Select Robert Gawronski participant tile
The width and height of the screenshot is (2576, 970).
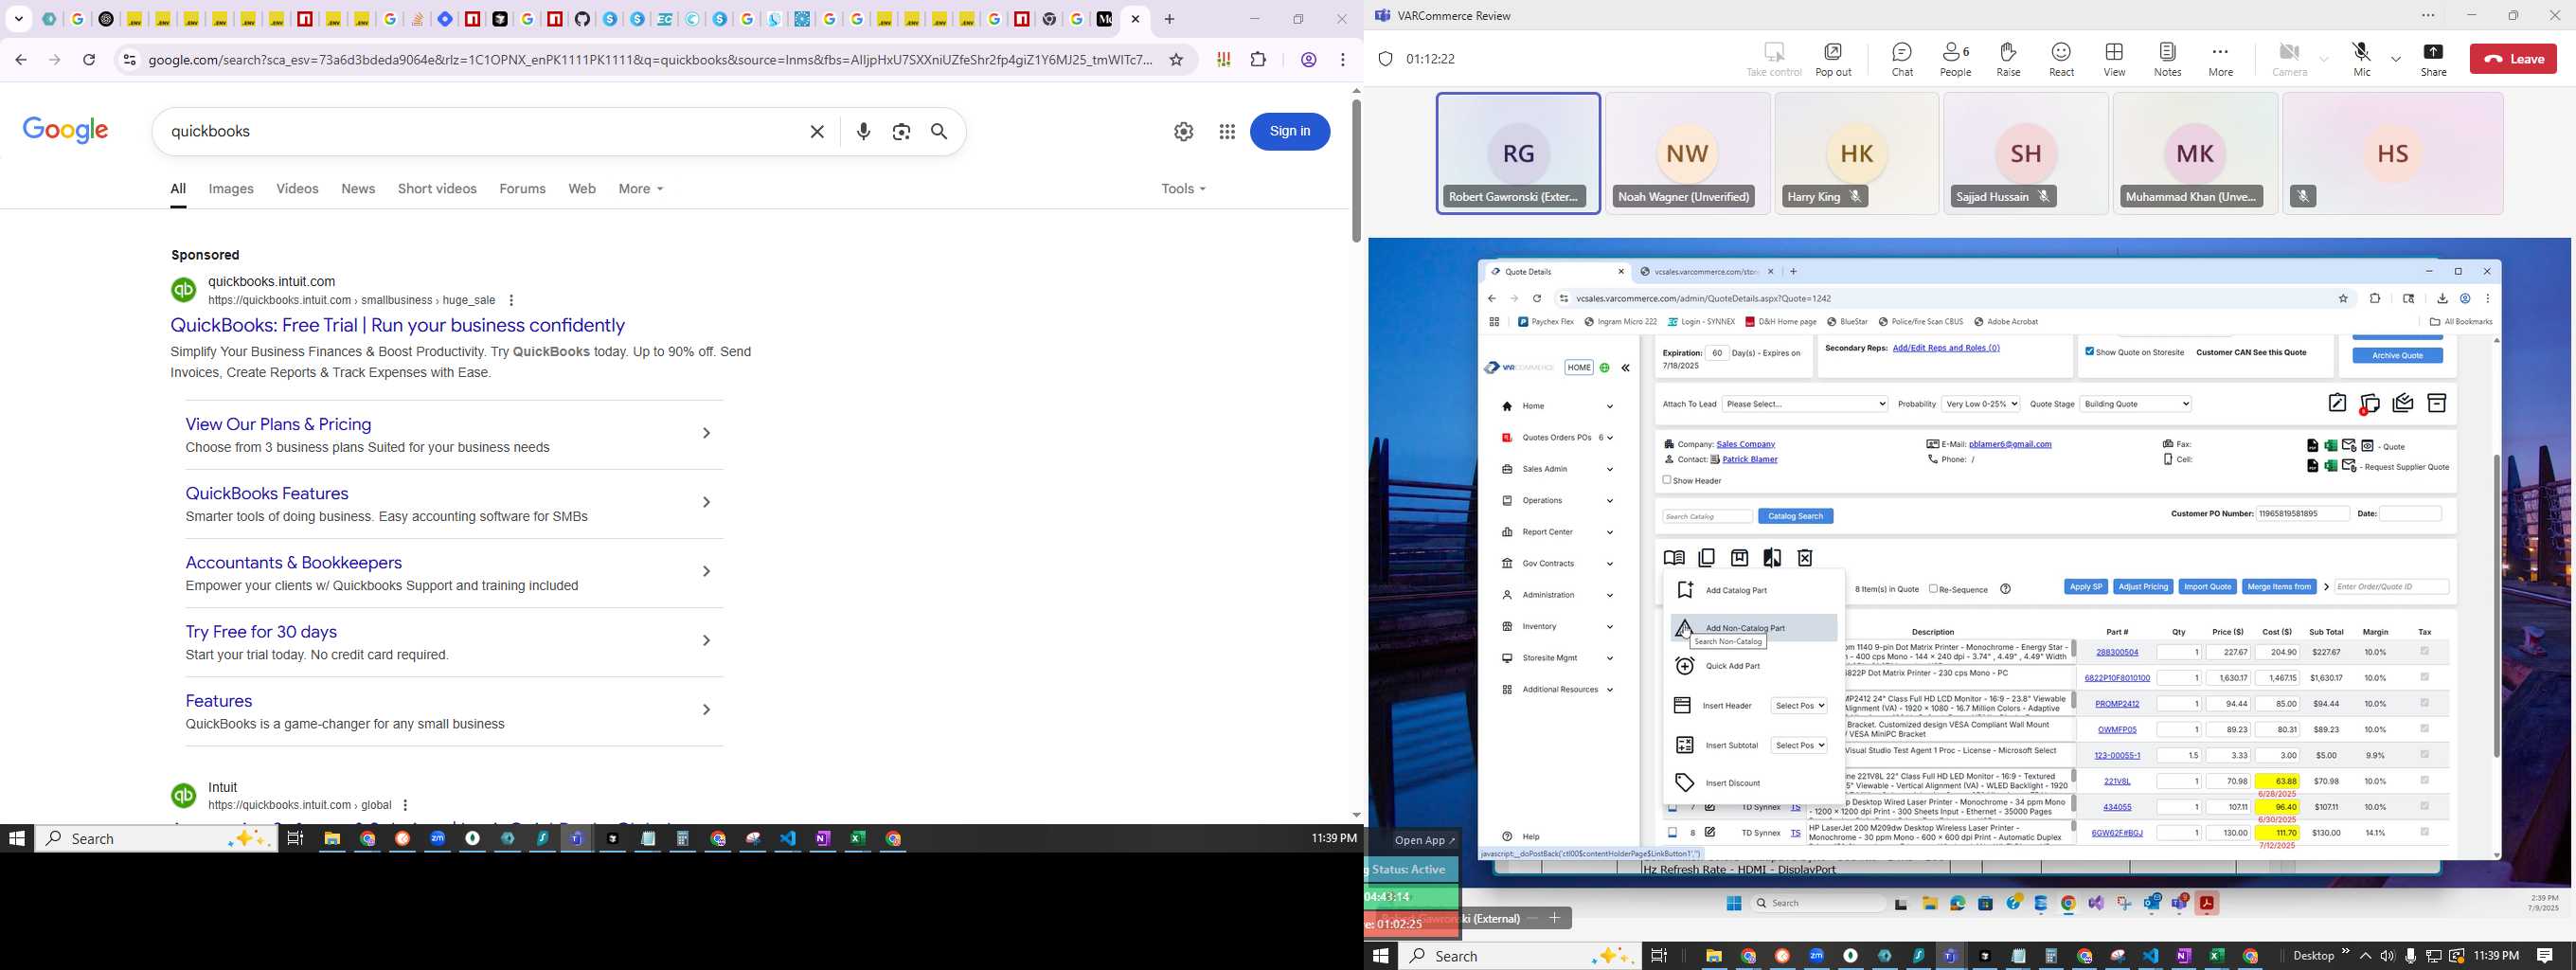pyautogui.click(x=1518, y=153)
